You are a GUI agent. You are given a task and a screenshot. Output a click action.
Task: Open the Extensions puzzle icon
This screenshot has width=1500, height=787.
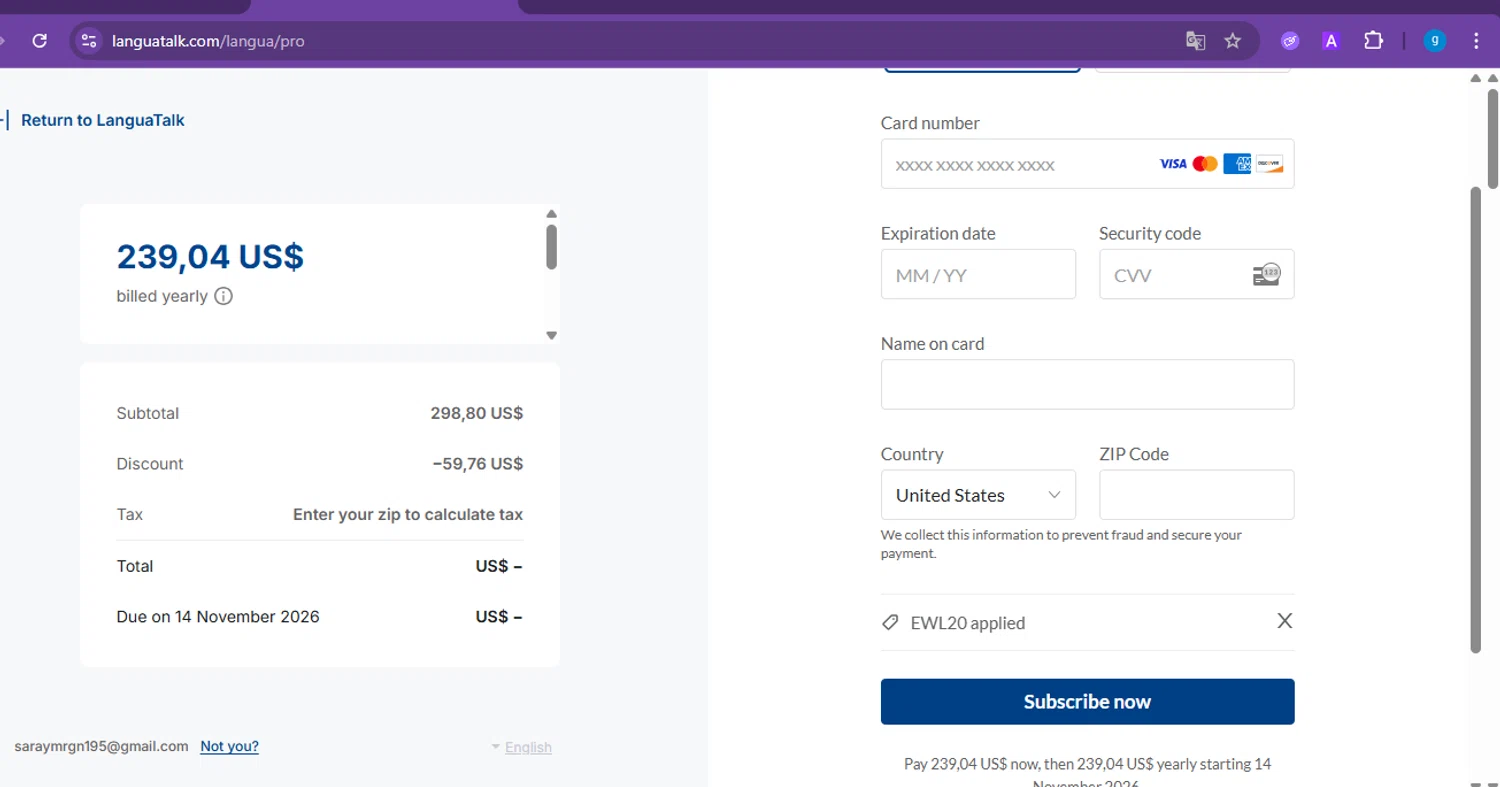point(1373,41)
